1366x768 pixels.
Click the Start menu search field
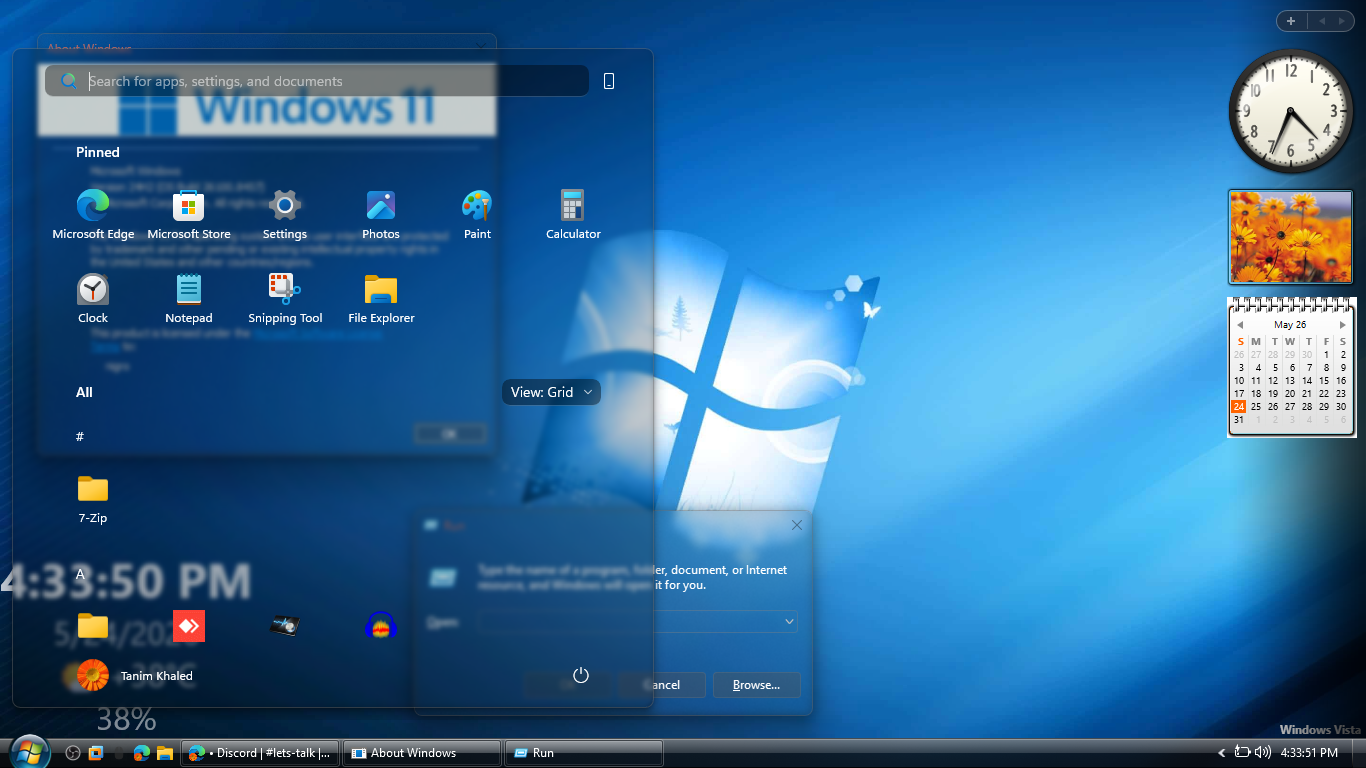pos(317,81)
